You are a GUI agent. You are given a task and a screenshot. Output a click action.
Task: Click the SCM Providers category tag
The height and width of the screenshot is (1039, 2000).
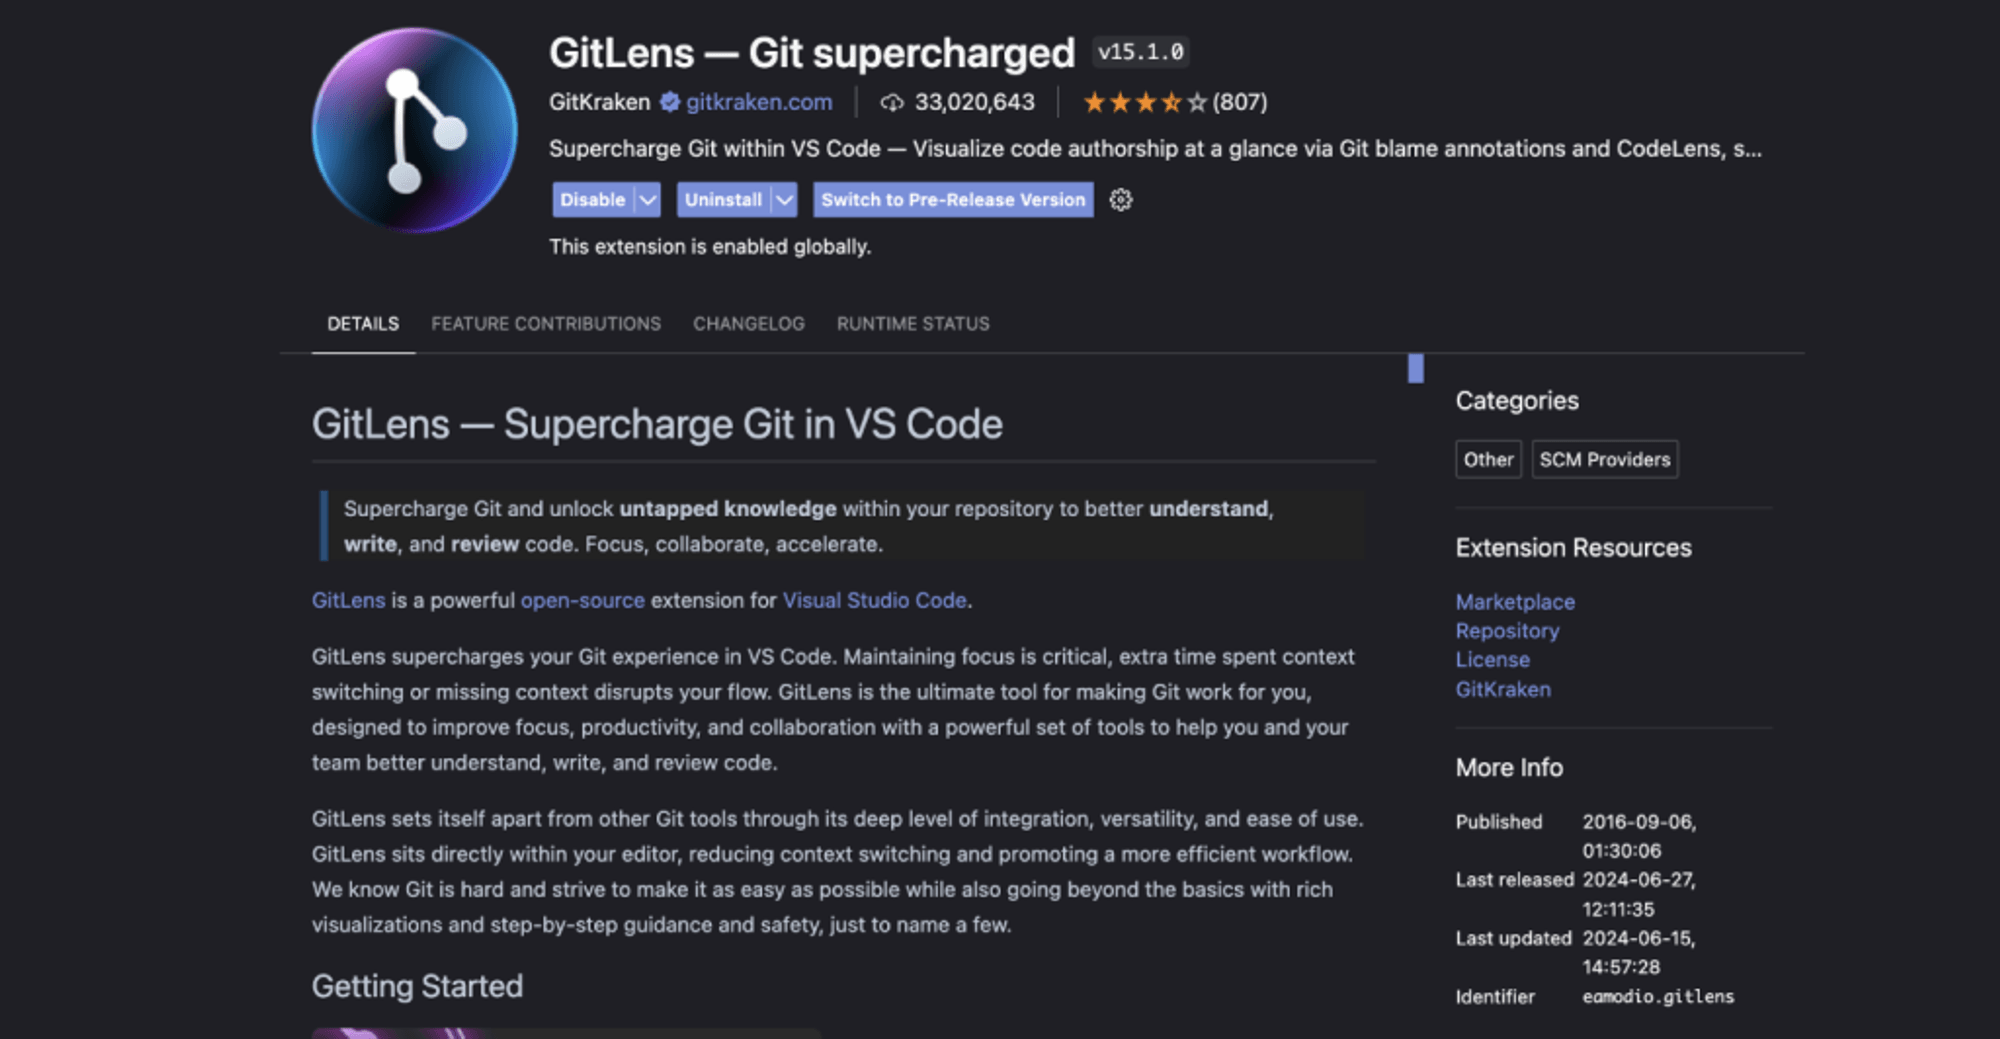click(1604, 460)
